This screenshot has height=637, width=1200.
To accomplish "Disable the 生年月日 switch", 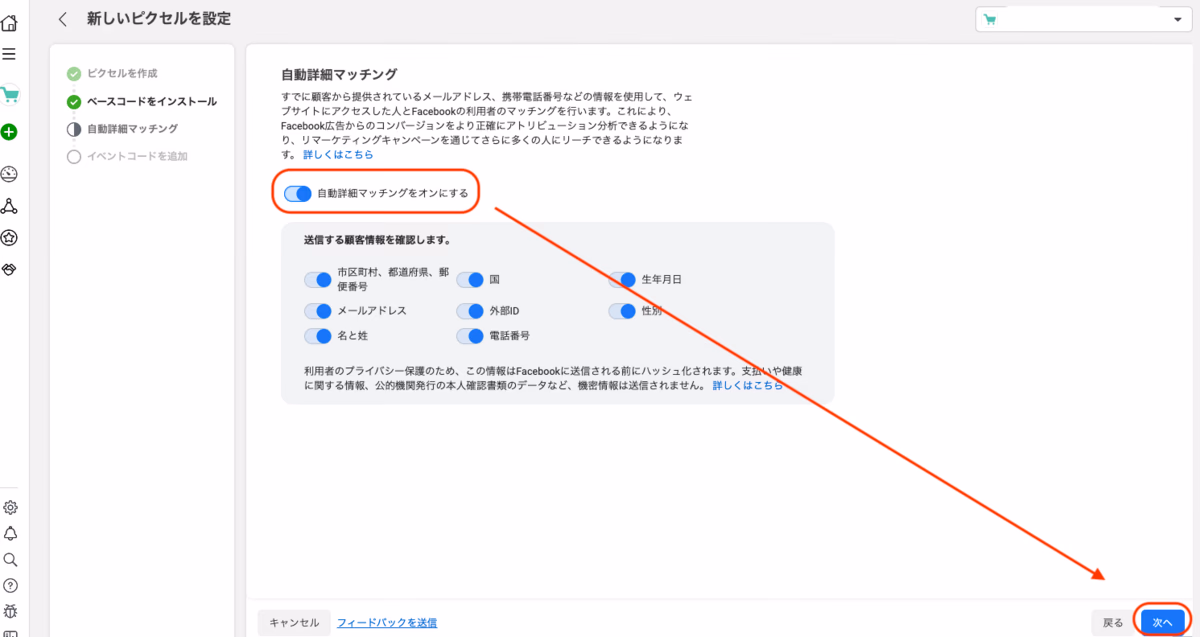I will tap(623, 280).
